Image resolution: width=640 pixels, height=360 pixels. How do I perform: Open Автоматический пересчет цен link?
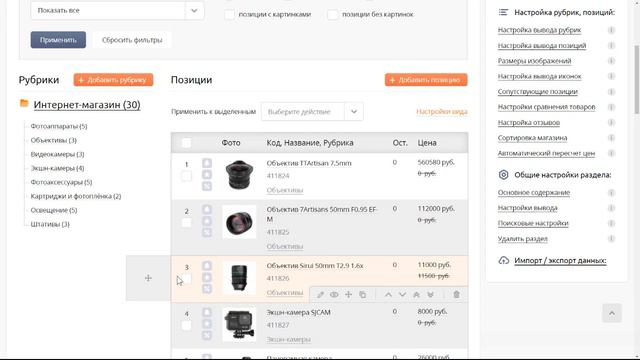point(546,153)
